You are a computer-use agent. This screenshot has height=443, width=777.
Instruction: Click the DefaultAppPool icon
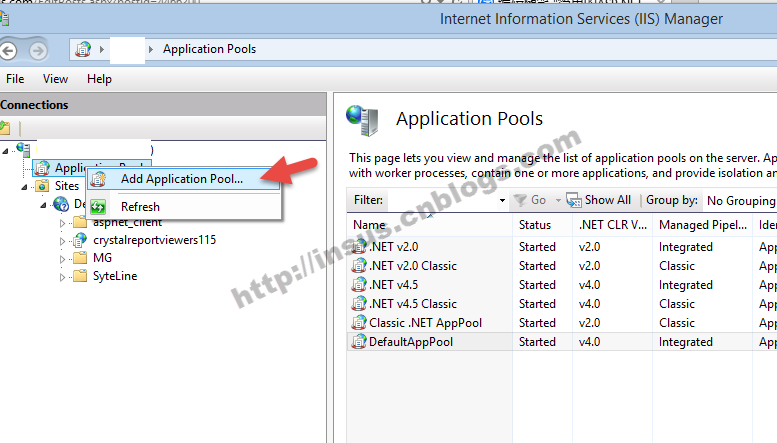pos(358,342)
